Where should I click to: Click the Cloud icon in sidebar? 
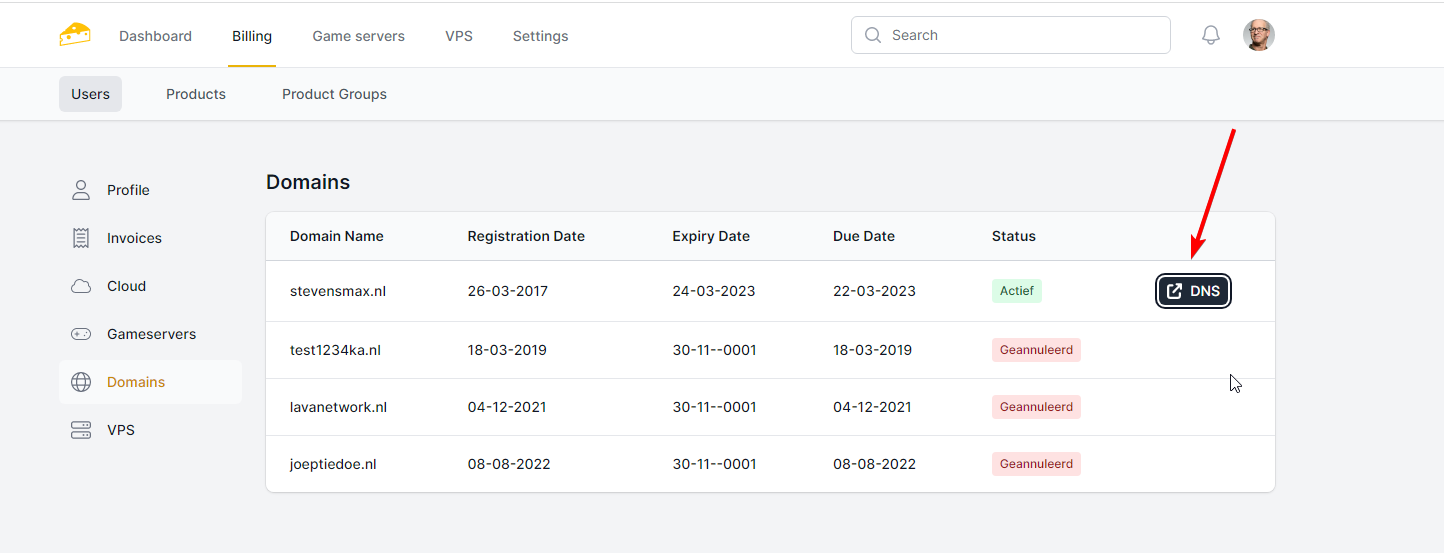pyautogui.click(x=81, y=286)
